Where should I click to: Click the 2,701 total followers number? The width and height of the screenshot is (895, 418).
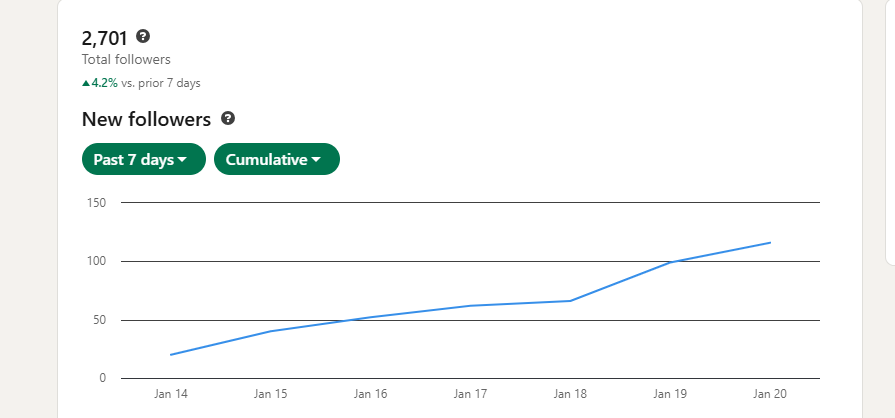tap(104, 38)
